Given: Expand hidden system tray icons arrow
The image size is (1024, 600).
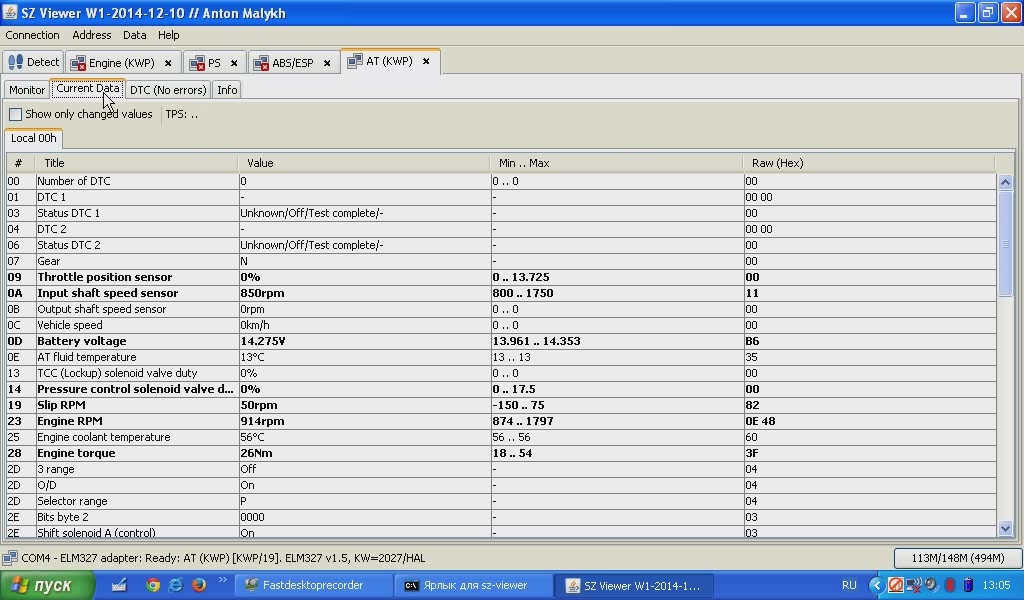Looking at the screenshot, I should [876, 585].
